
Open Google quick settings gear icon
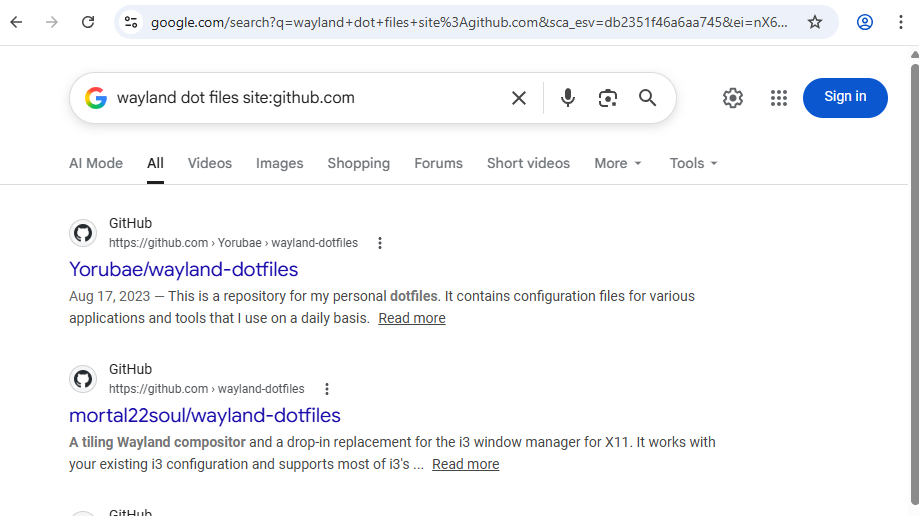tap(733, 97)
